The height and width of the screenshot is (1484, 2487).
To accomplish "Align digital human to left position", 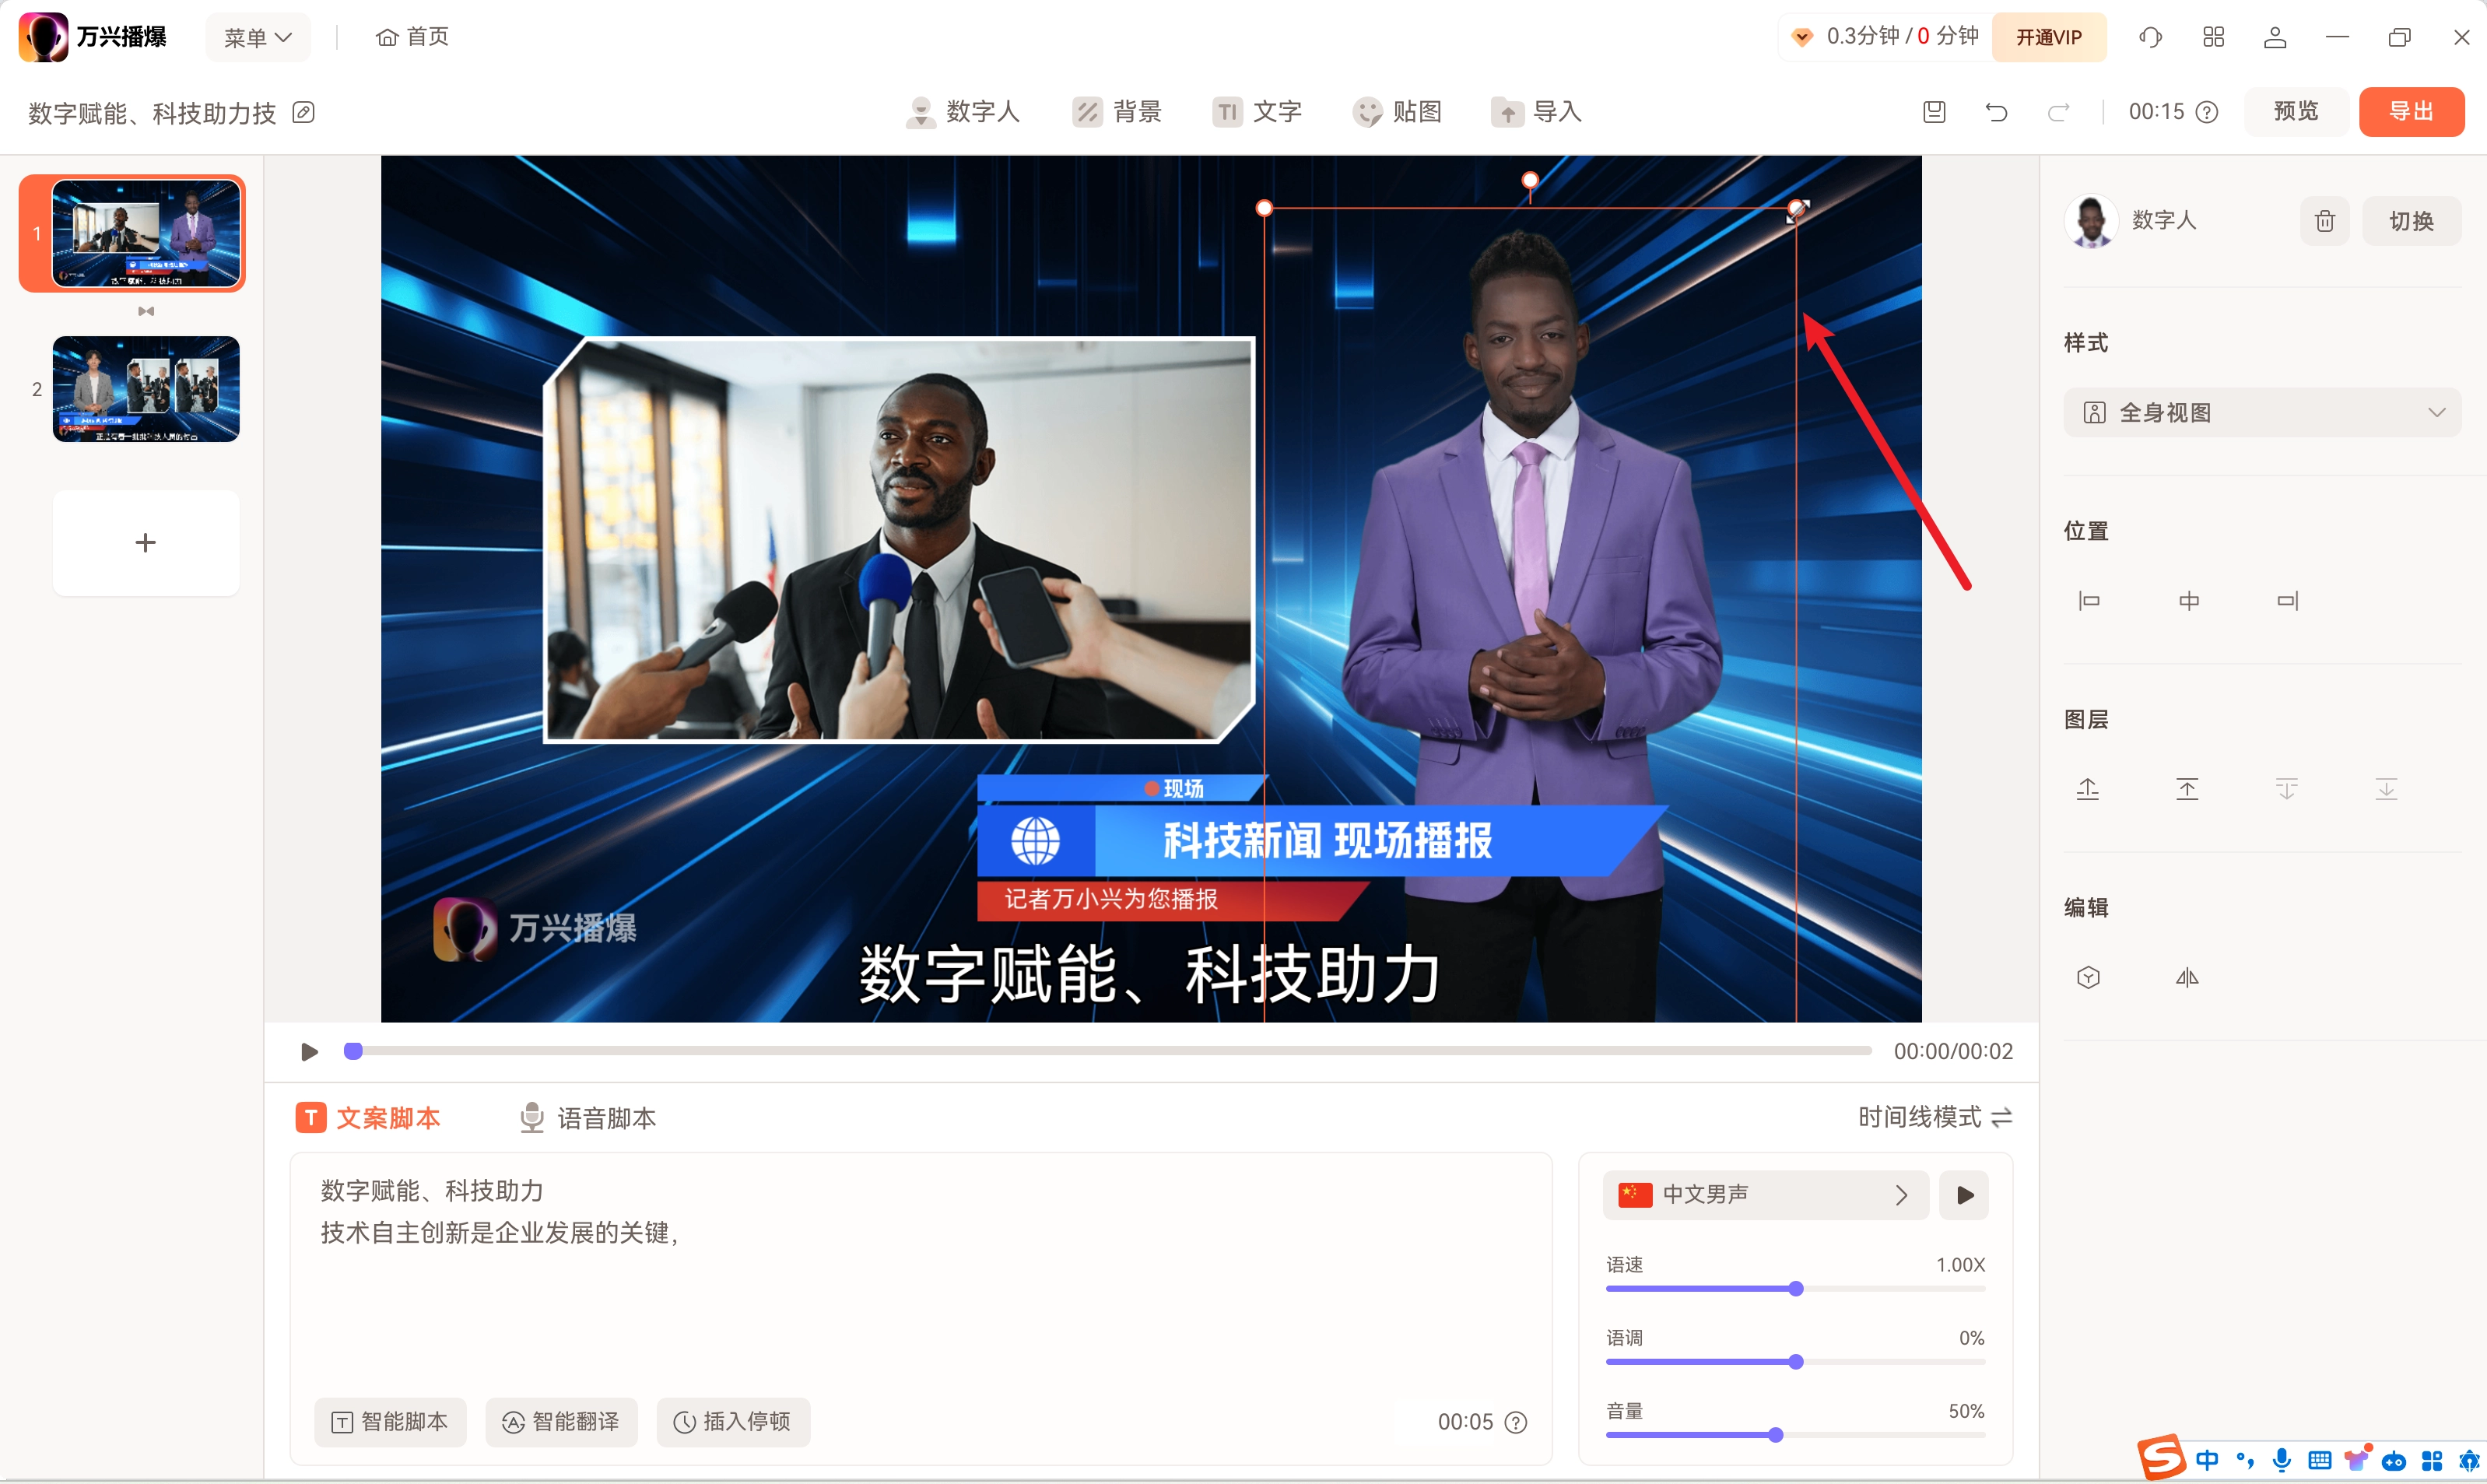I will (x=2089, y=601).
